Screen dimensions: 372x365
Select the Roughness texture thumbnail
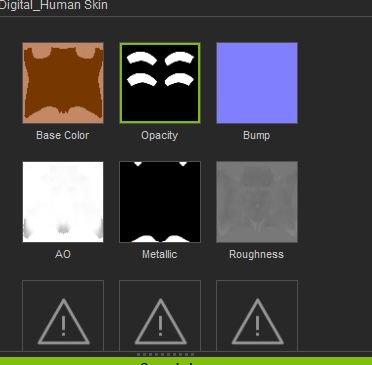(257, 202)
